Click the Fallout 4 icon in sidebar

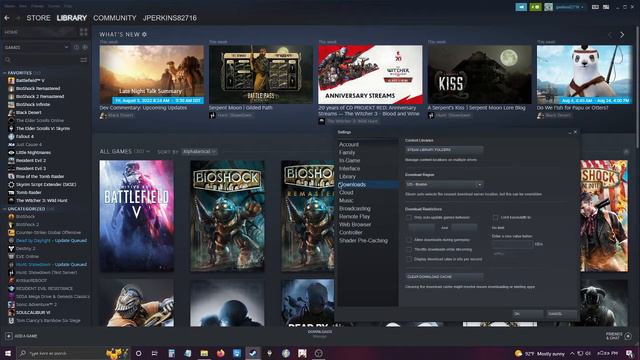click(x=11, y=136)
